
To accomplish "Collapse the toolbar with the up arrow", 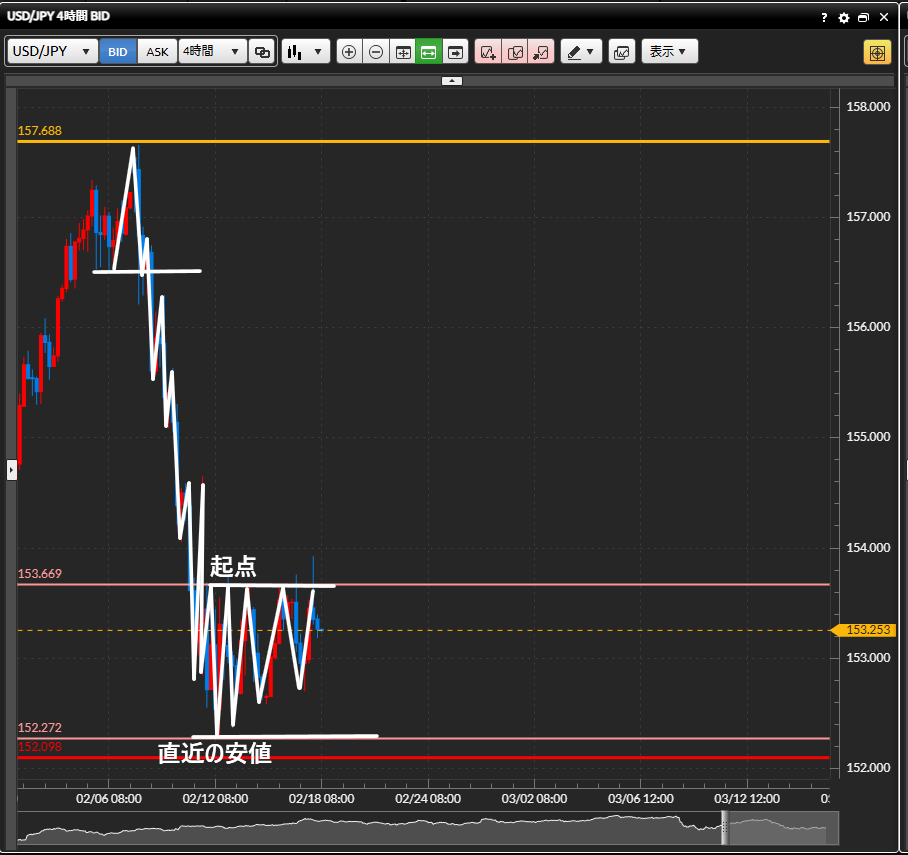I will [452, 80].
